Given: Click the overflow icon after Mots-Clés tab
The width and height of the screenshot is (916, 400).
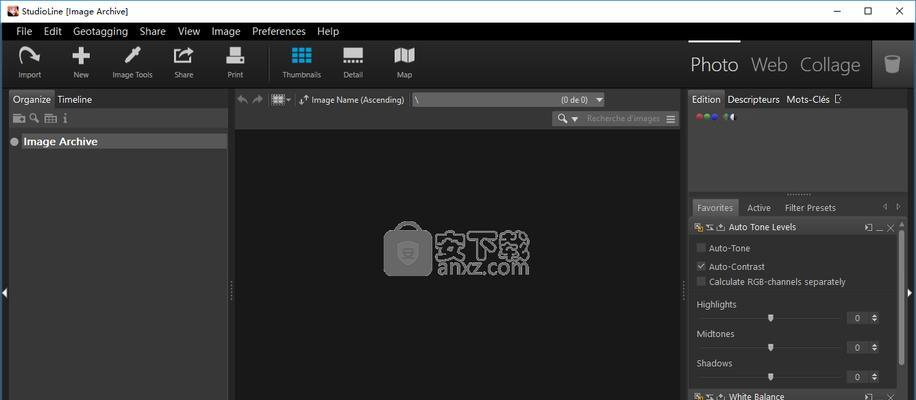Looking at the screenshot, I should click(838, 99).
